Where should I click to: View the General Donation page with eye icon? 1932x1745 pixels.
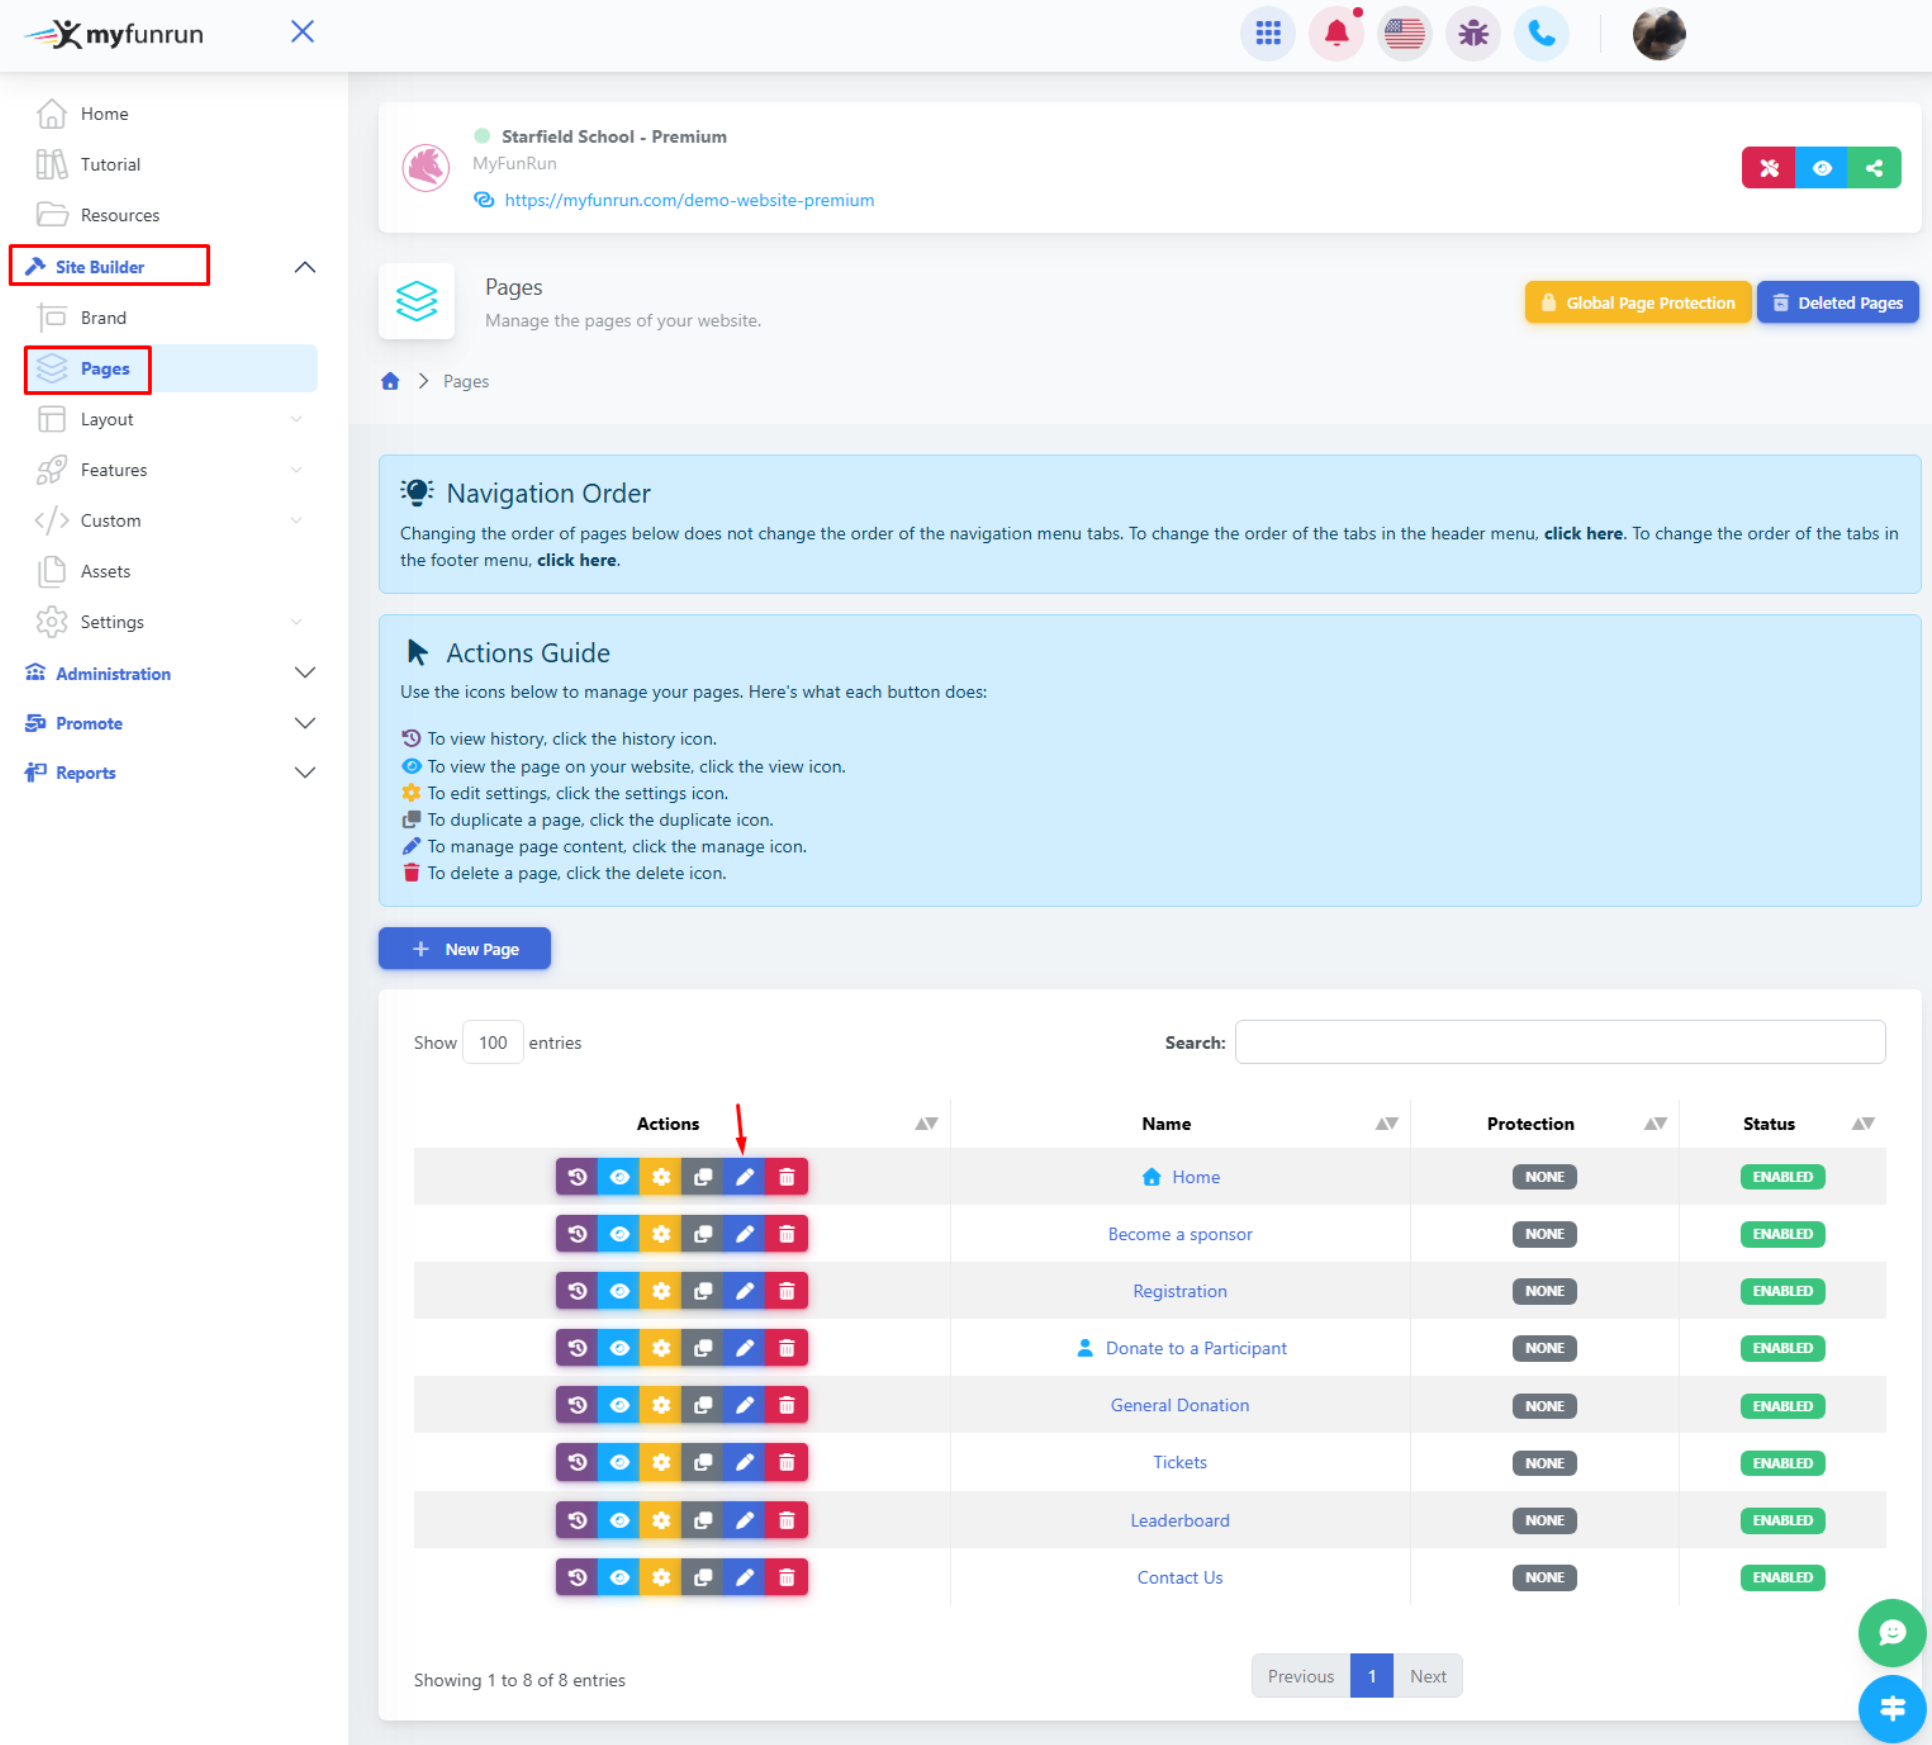pos(619,1405)
